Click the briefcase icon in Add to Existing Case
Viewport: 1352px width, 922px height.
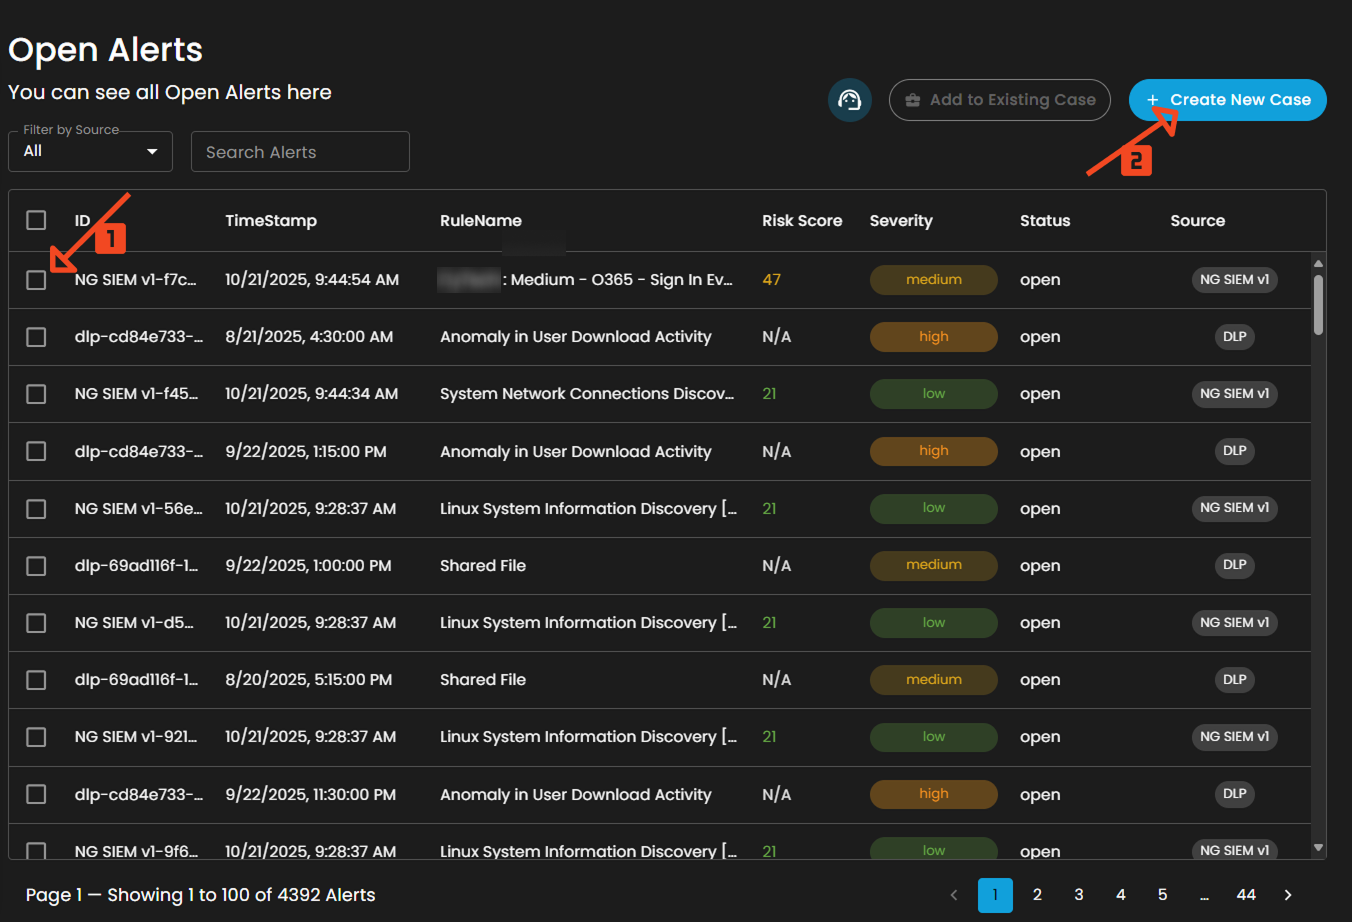click(912, 100)
